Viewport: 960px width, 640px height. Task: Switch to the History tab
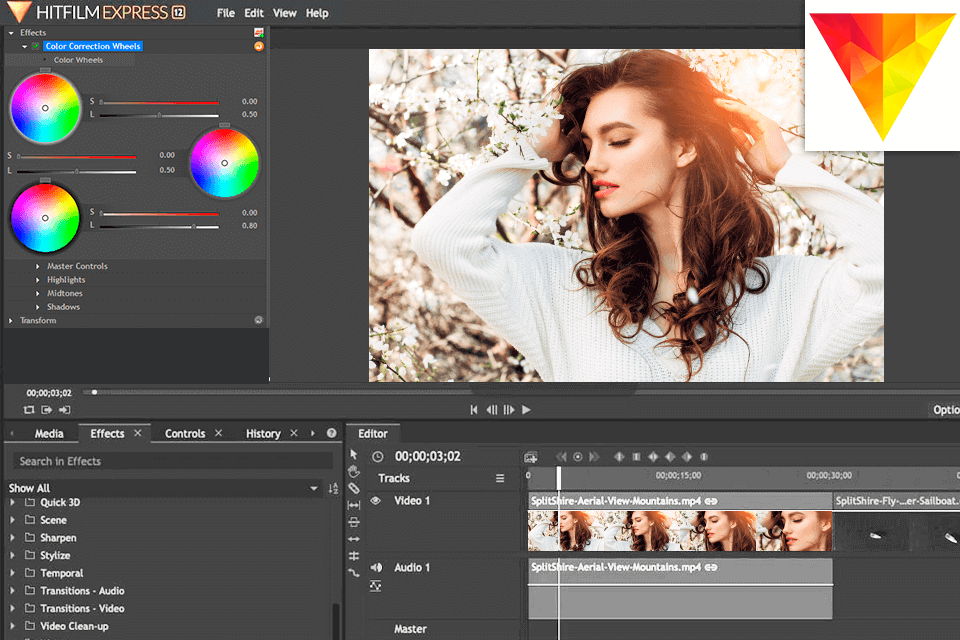click(x=263, y=434)
